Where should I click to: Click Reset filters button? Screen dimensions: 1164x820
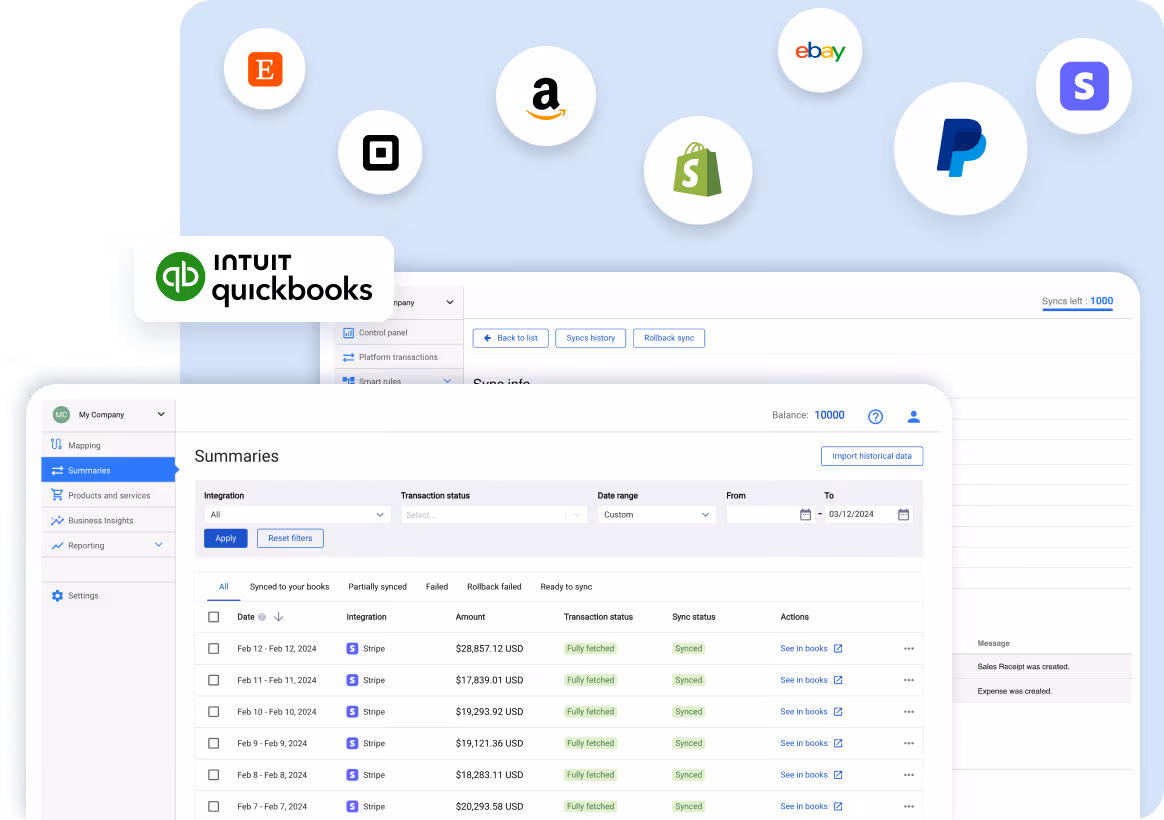pyautogui.click(x=290, y=538)
